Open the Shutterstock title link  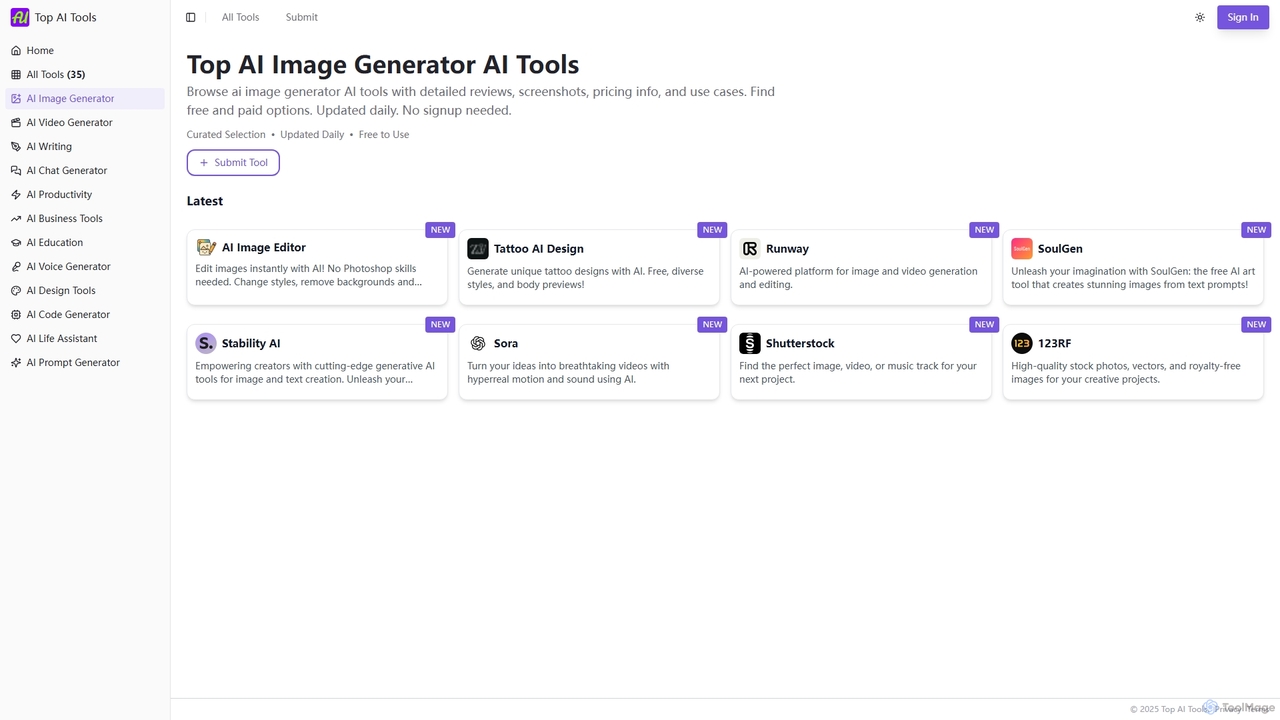pos(800,343)
